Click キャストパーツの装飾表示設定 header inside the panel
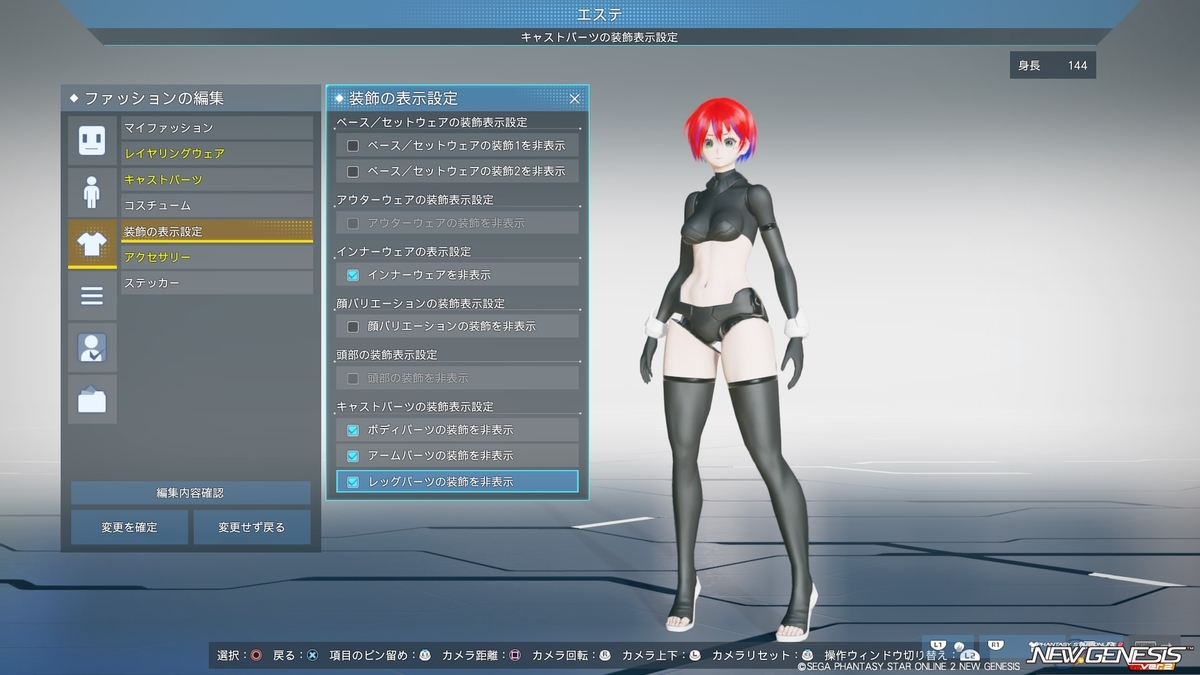 tap(415, 407)
